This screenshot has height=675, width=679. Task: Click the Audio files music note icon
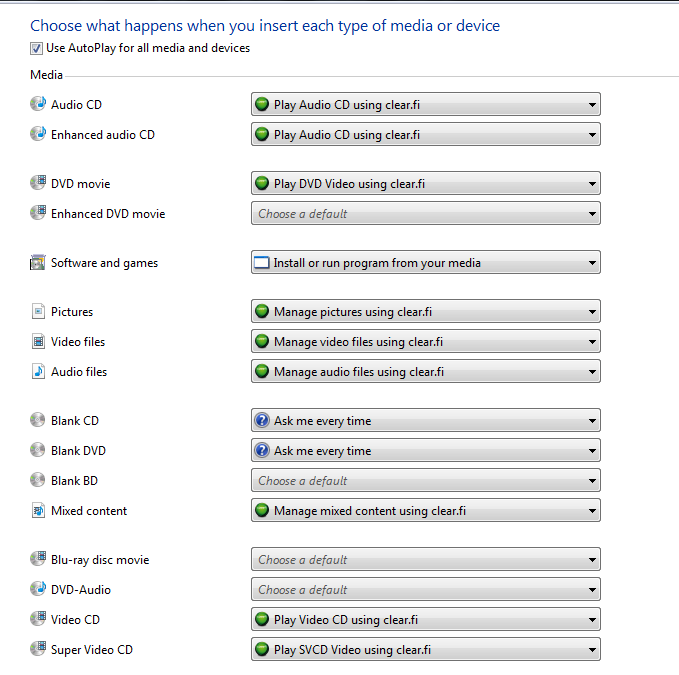click(38, 371)
